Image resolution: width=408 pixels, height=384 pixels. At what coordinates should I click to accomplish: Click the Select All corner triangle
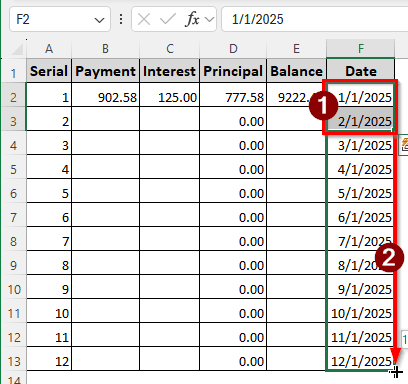[17, 50]
